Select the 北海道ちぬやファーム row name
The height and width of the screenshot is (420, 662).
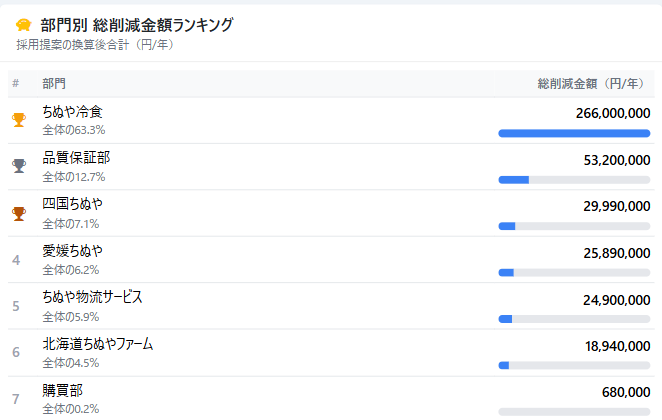pyautogui.click(x=98, y=344)
